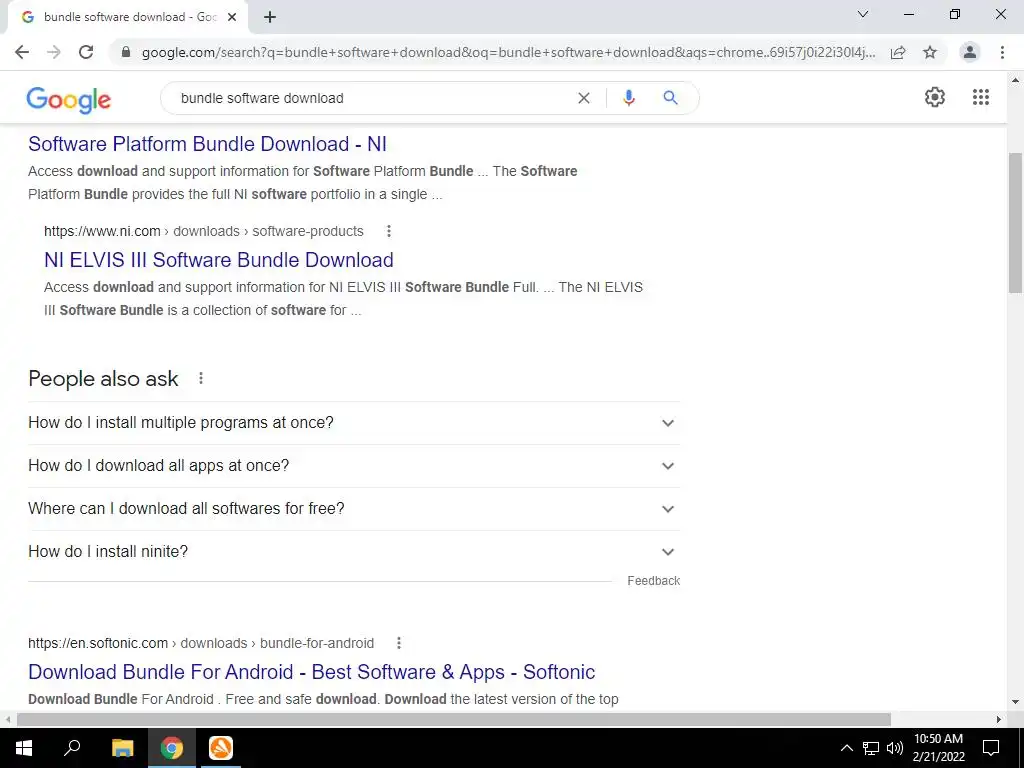Submit search with the magnifier icon

point(671,98)
